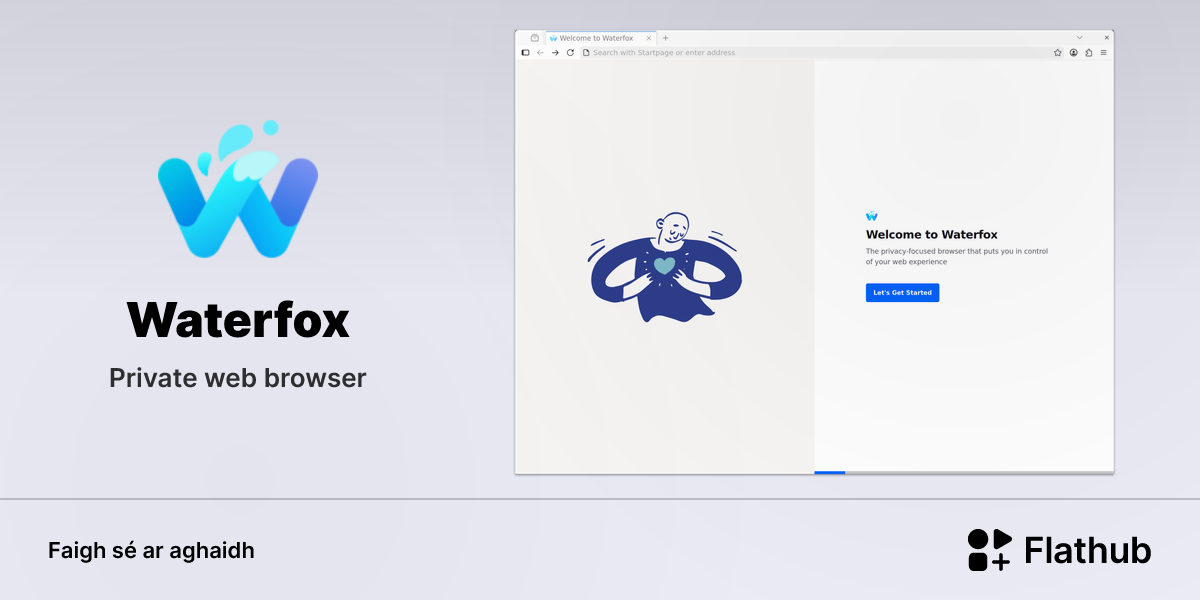Screen dimensions: 1200x600
Task: Go forward with the forward arrow
Action: [555, 52]
